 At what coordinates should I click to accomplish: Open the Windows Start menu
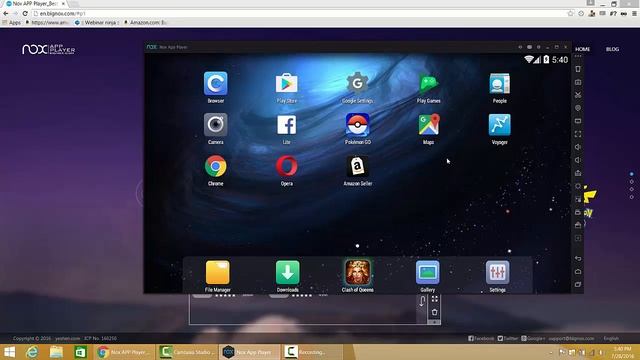coord(9,352)
